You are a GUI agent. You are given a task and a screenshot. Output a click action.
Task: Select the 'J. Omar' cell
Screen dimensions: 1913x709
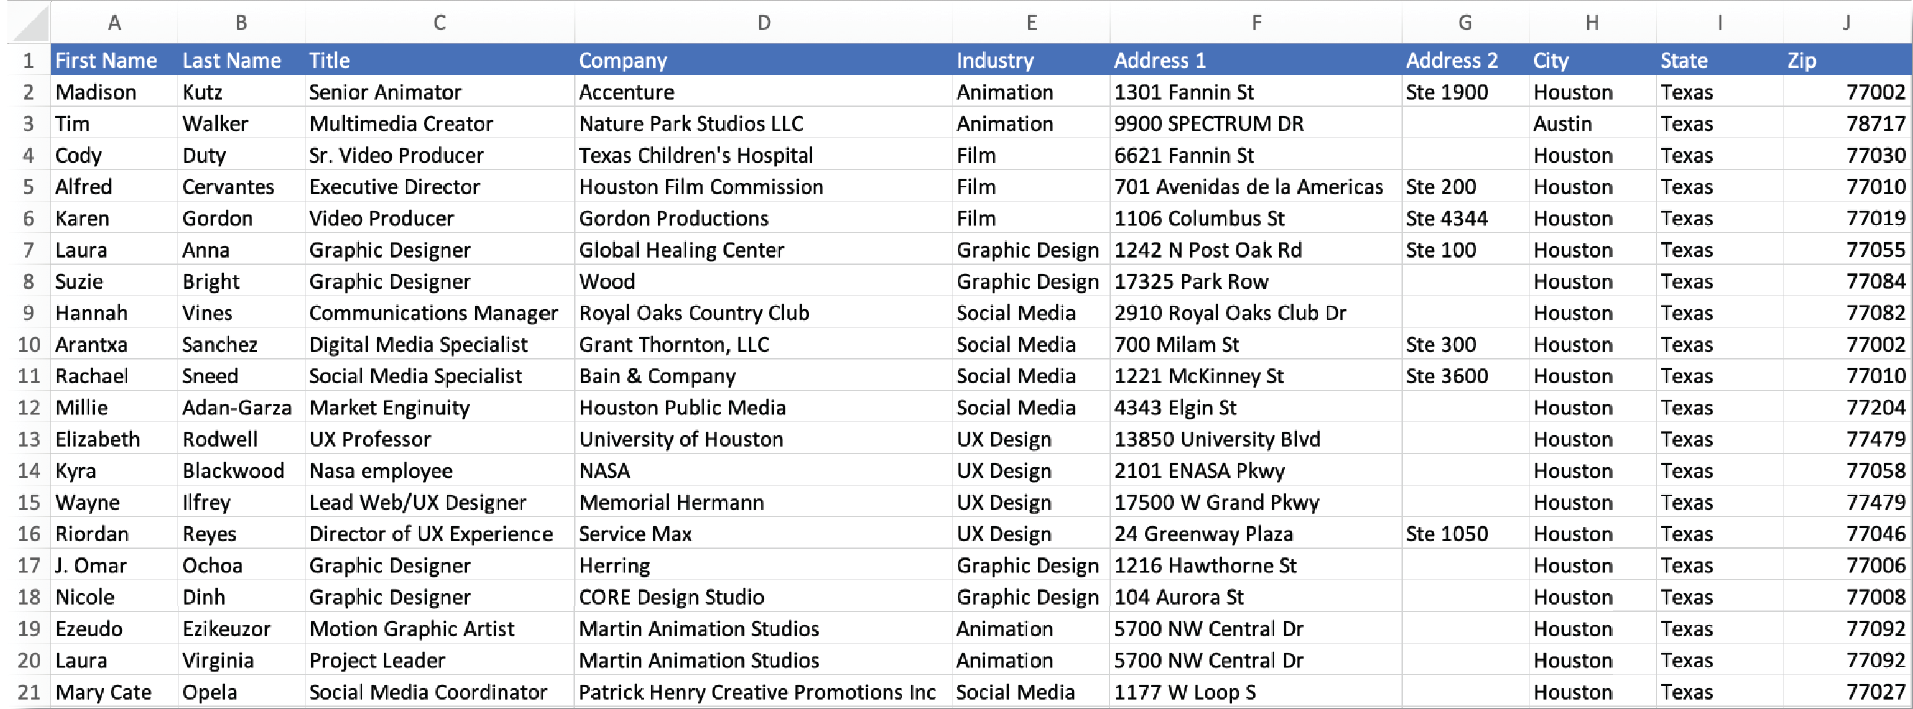(x=114, y=566)
